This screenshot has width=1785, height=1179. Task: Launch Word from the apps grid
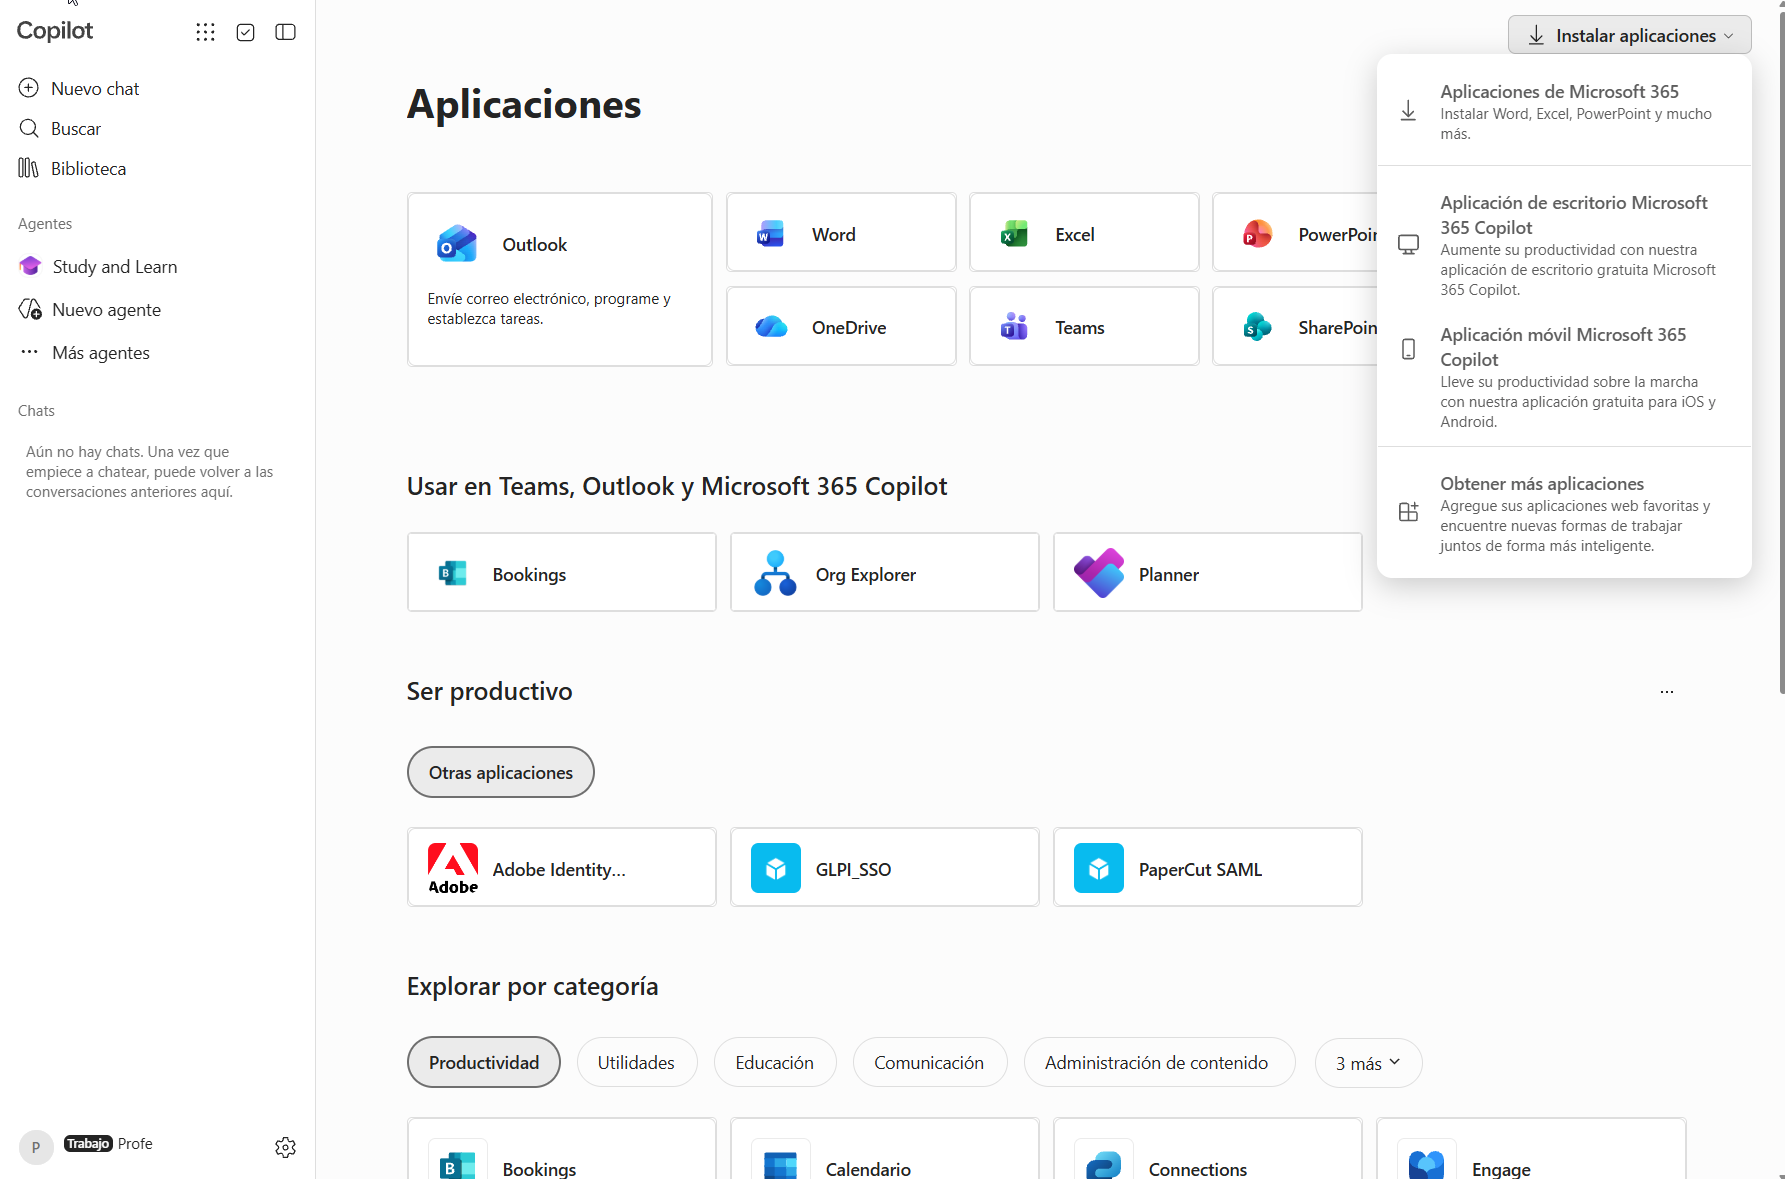point(841,233)
